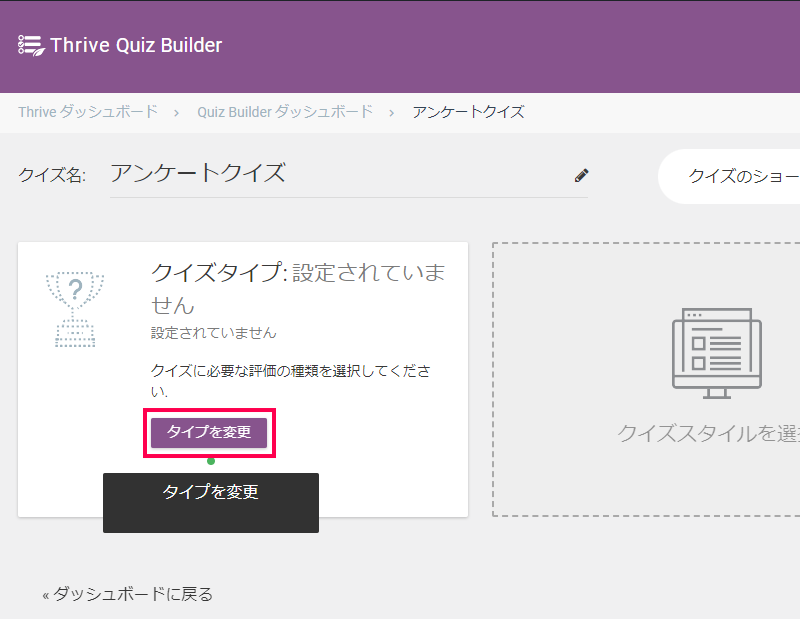Click the クイズのショー button at top right
Screen dimensions: 800x619
[729, 176]
